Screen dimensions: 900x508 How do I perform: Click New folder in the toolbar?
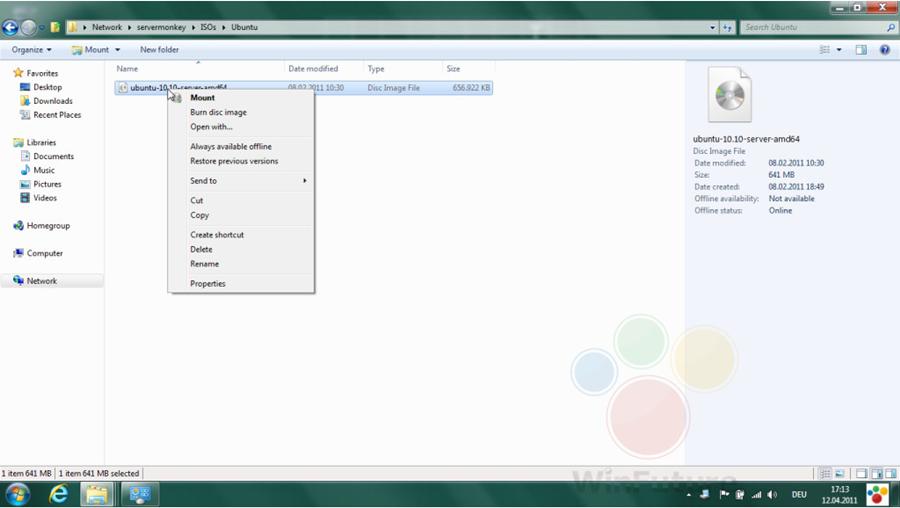click(160, 50)
